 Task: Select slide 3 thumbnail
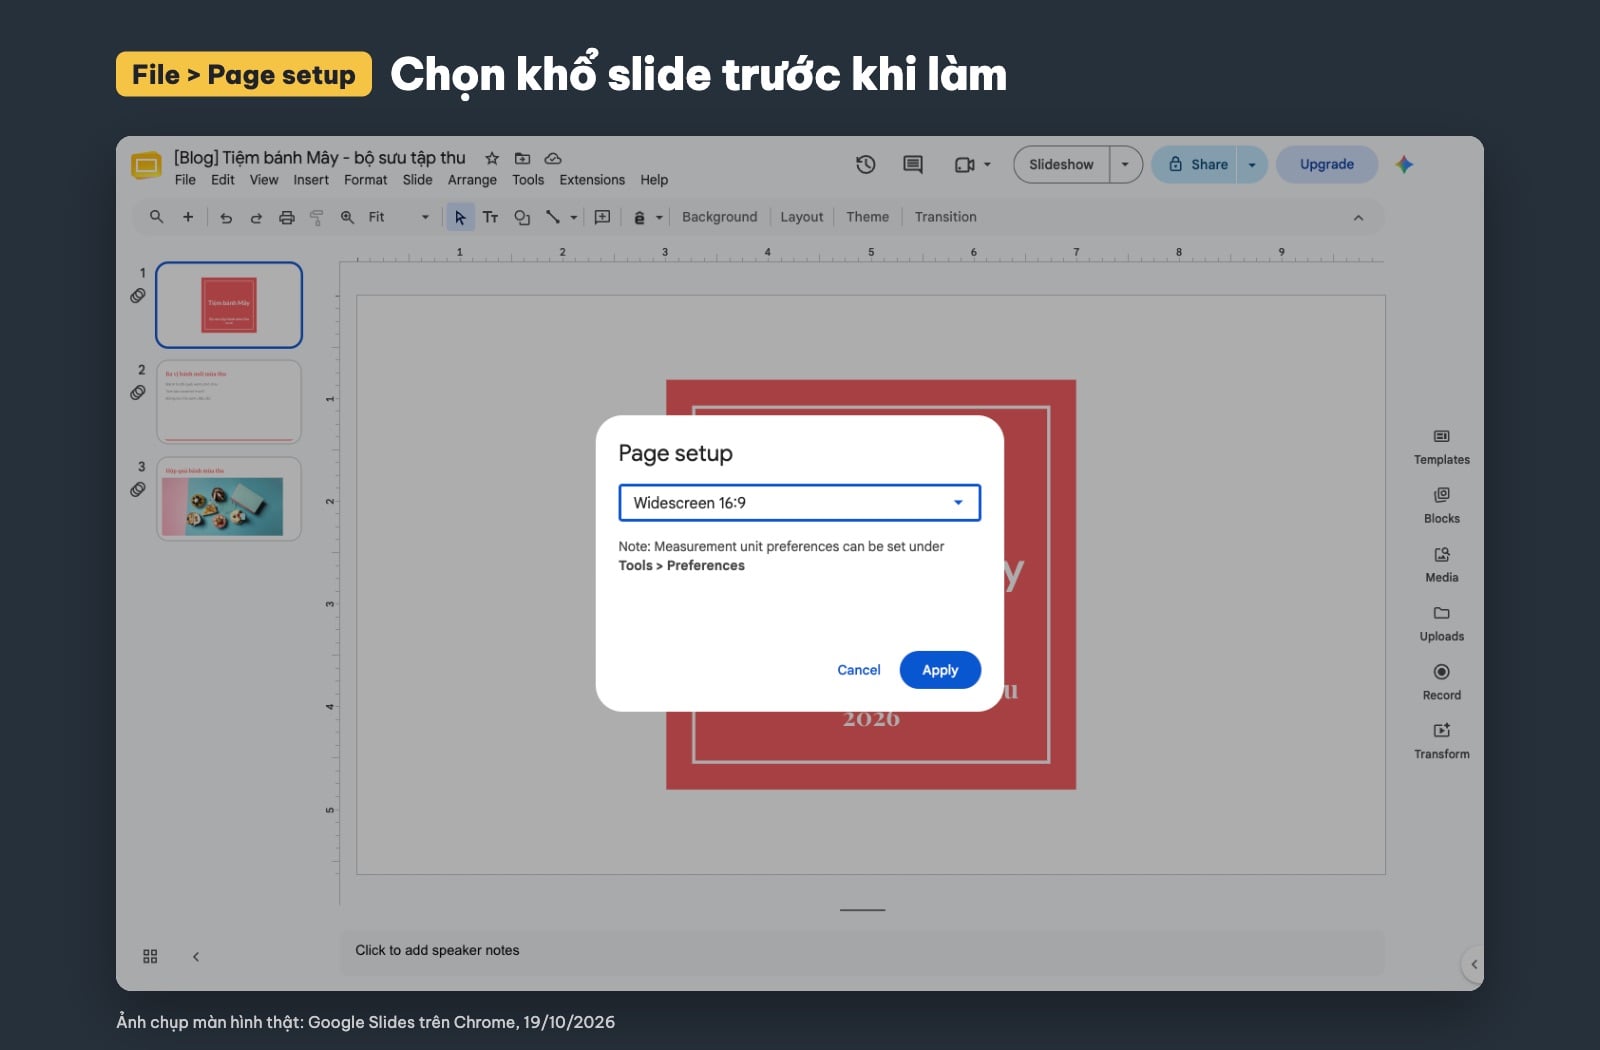coord(229,499)
